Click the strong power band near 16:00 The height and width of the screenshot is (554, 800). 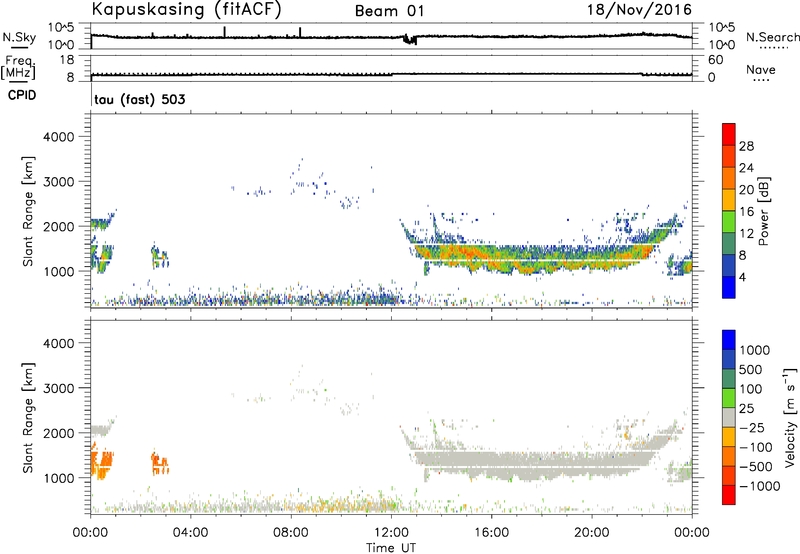491,257
